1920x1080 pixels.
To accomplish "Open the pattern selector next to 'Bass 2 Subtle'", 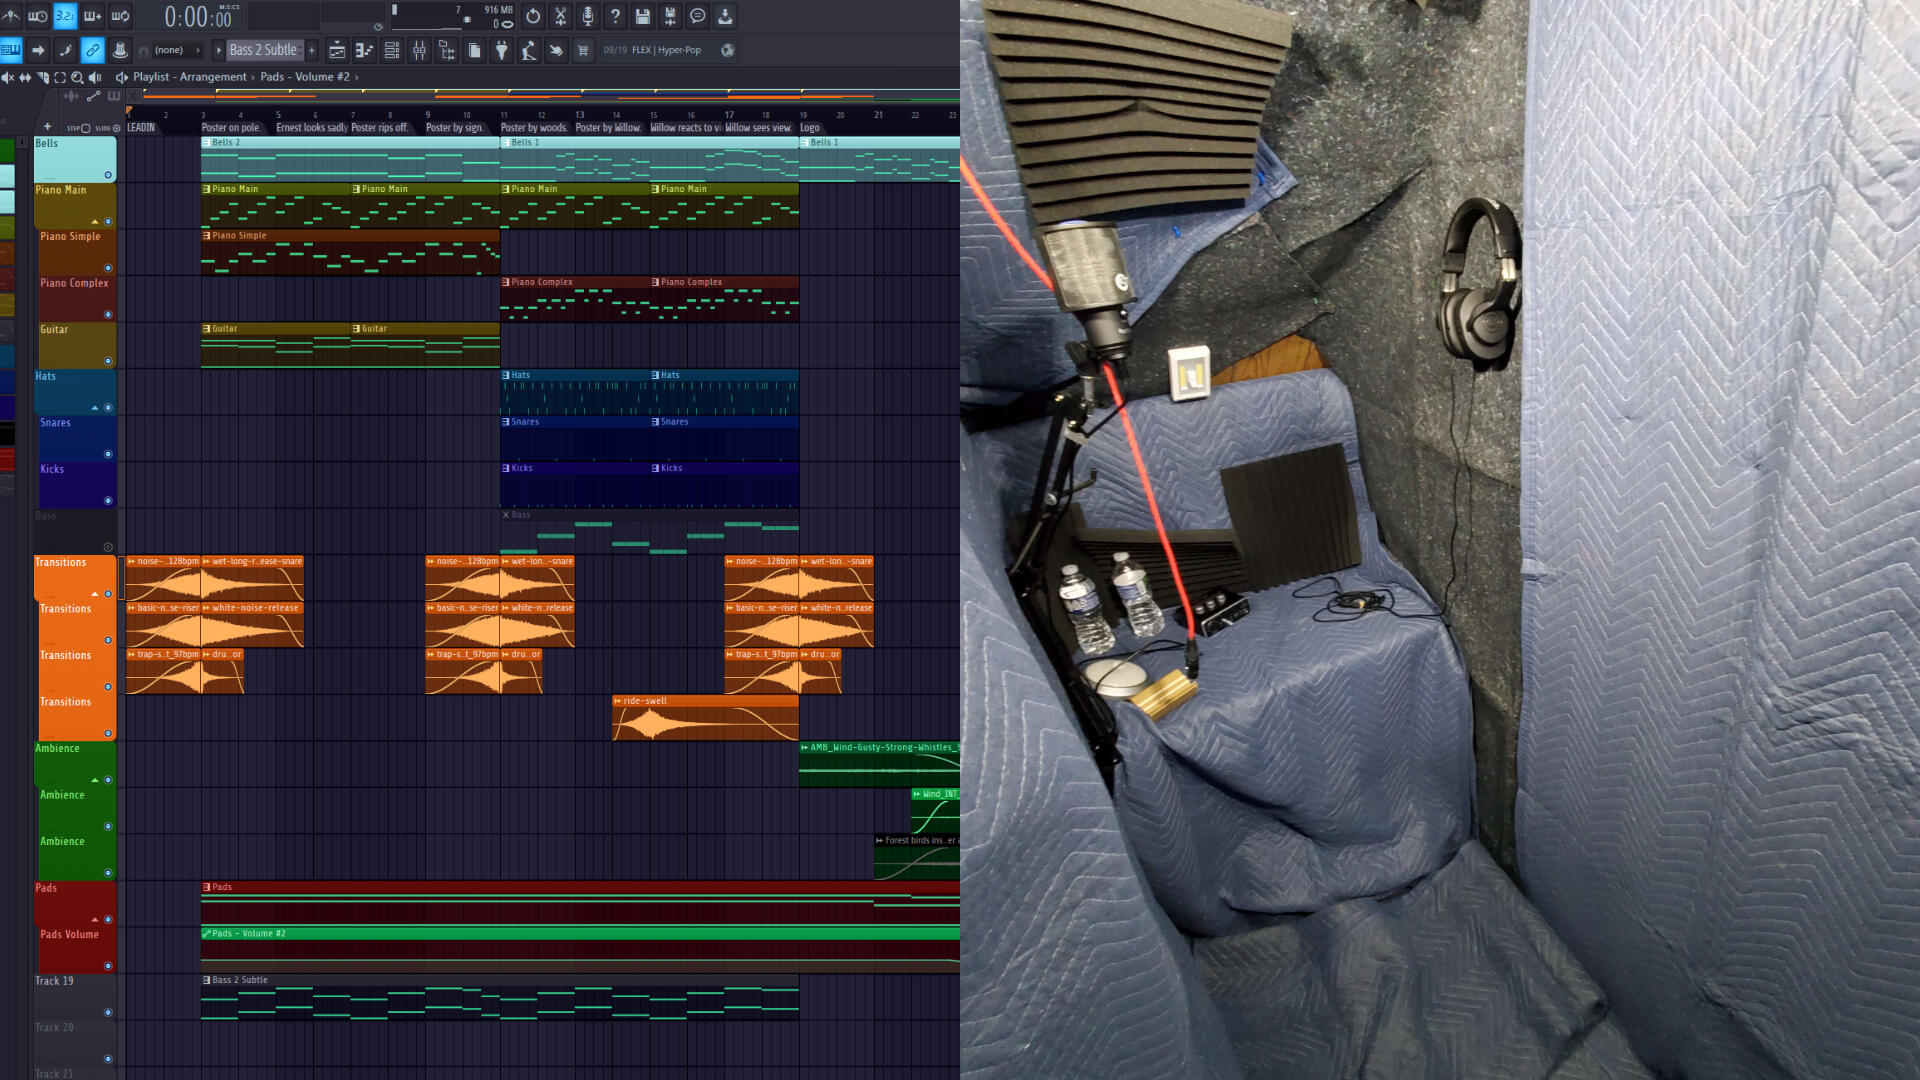I will pyautogui.click(x=219, y=50).
